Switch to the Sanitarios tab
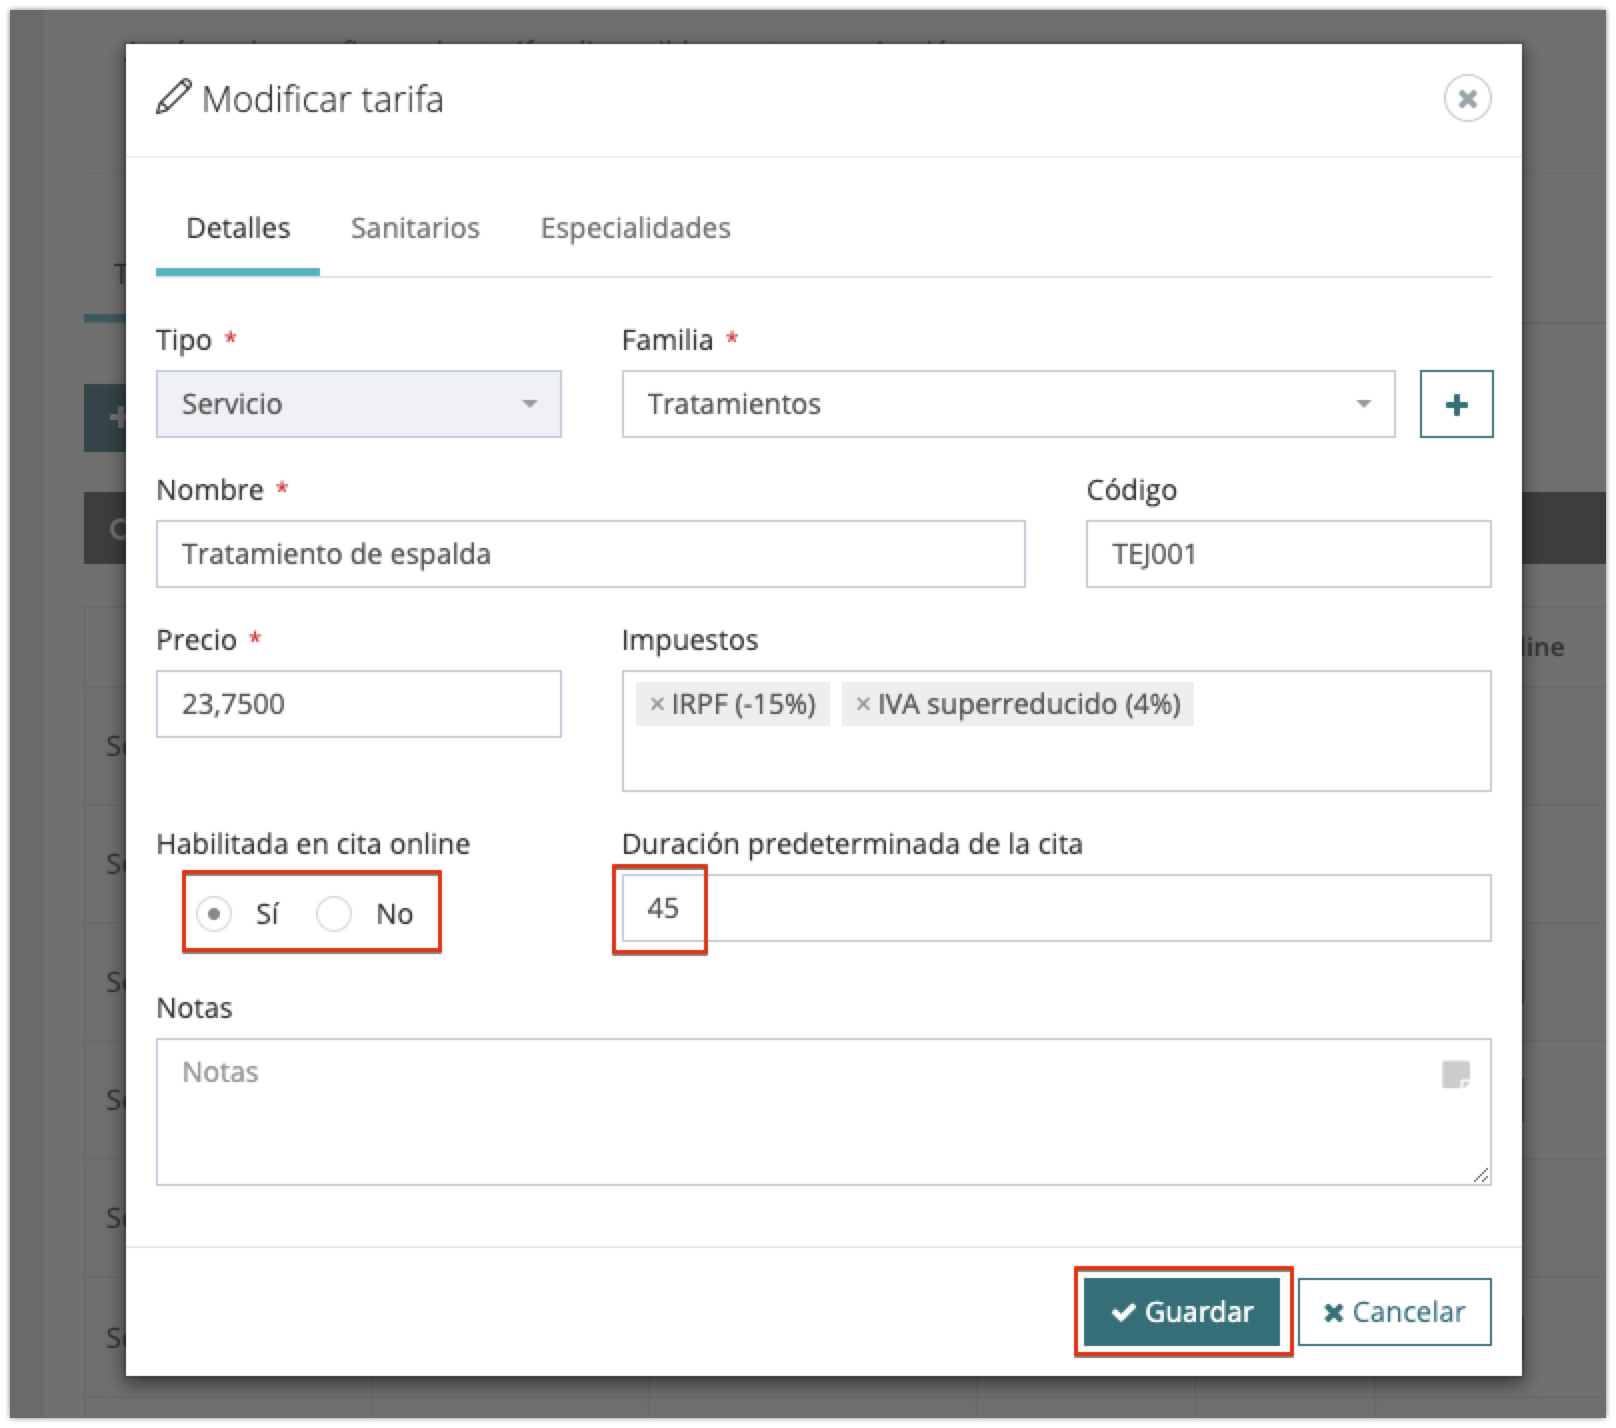The image size is (1616, 1428). (x=415, y=229)
